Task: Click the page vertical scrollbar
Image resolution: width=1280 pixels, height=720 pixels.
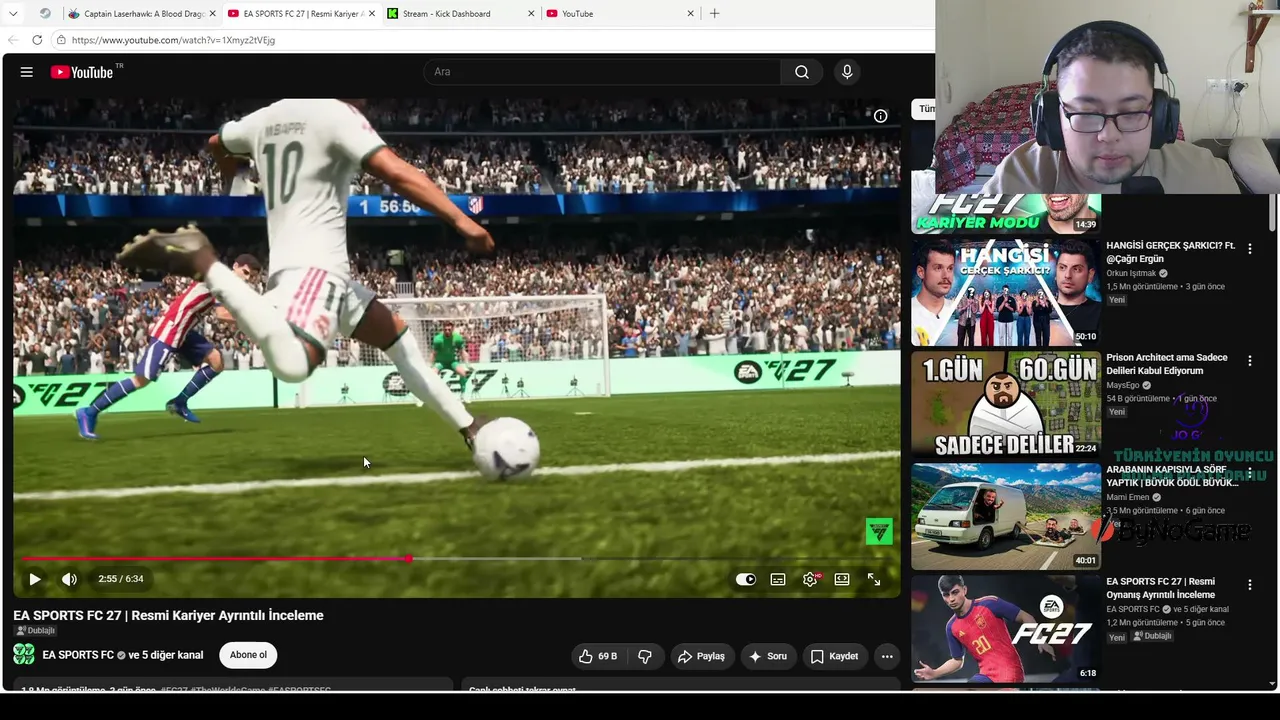Action: coord(1272,213)
